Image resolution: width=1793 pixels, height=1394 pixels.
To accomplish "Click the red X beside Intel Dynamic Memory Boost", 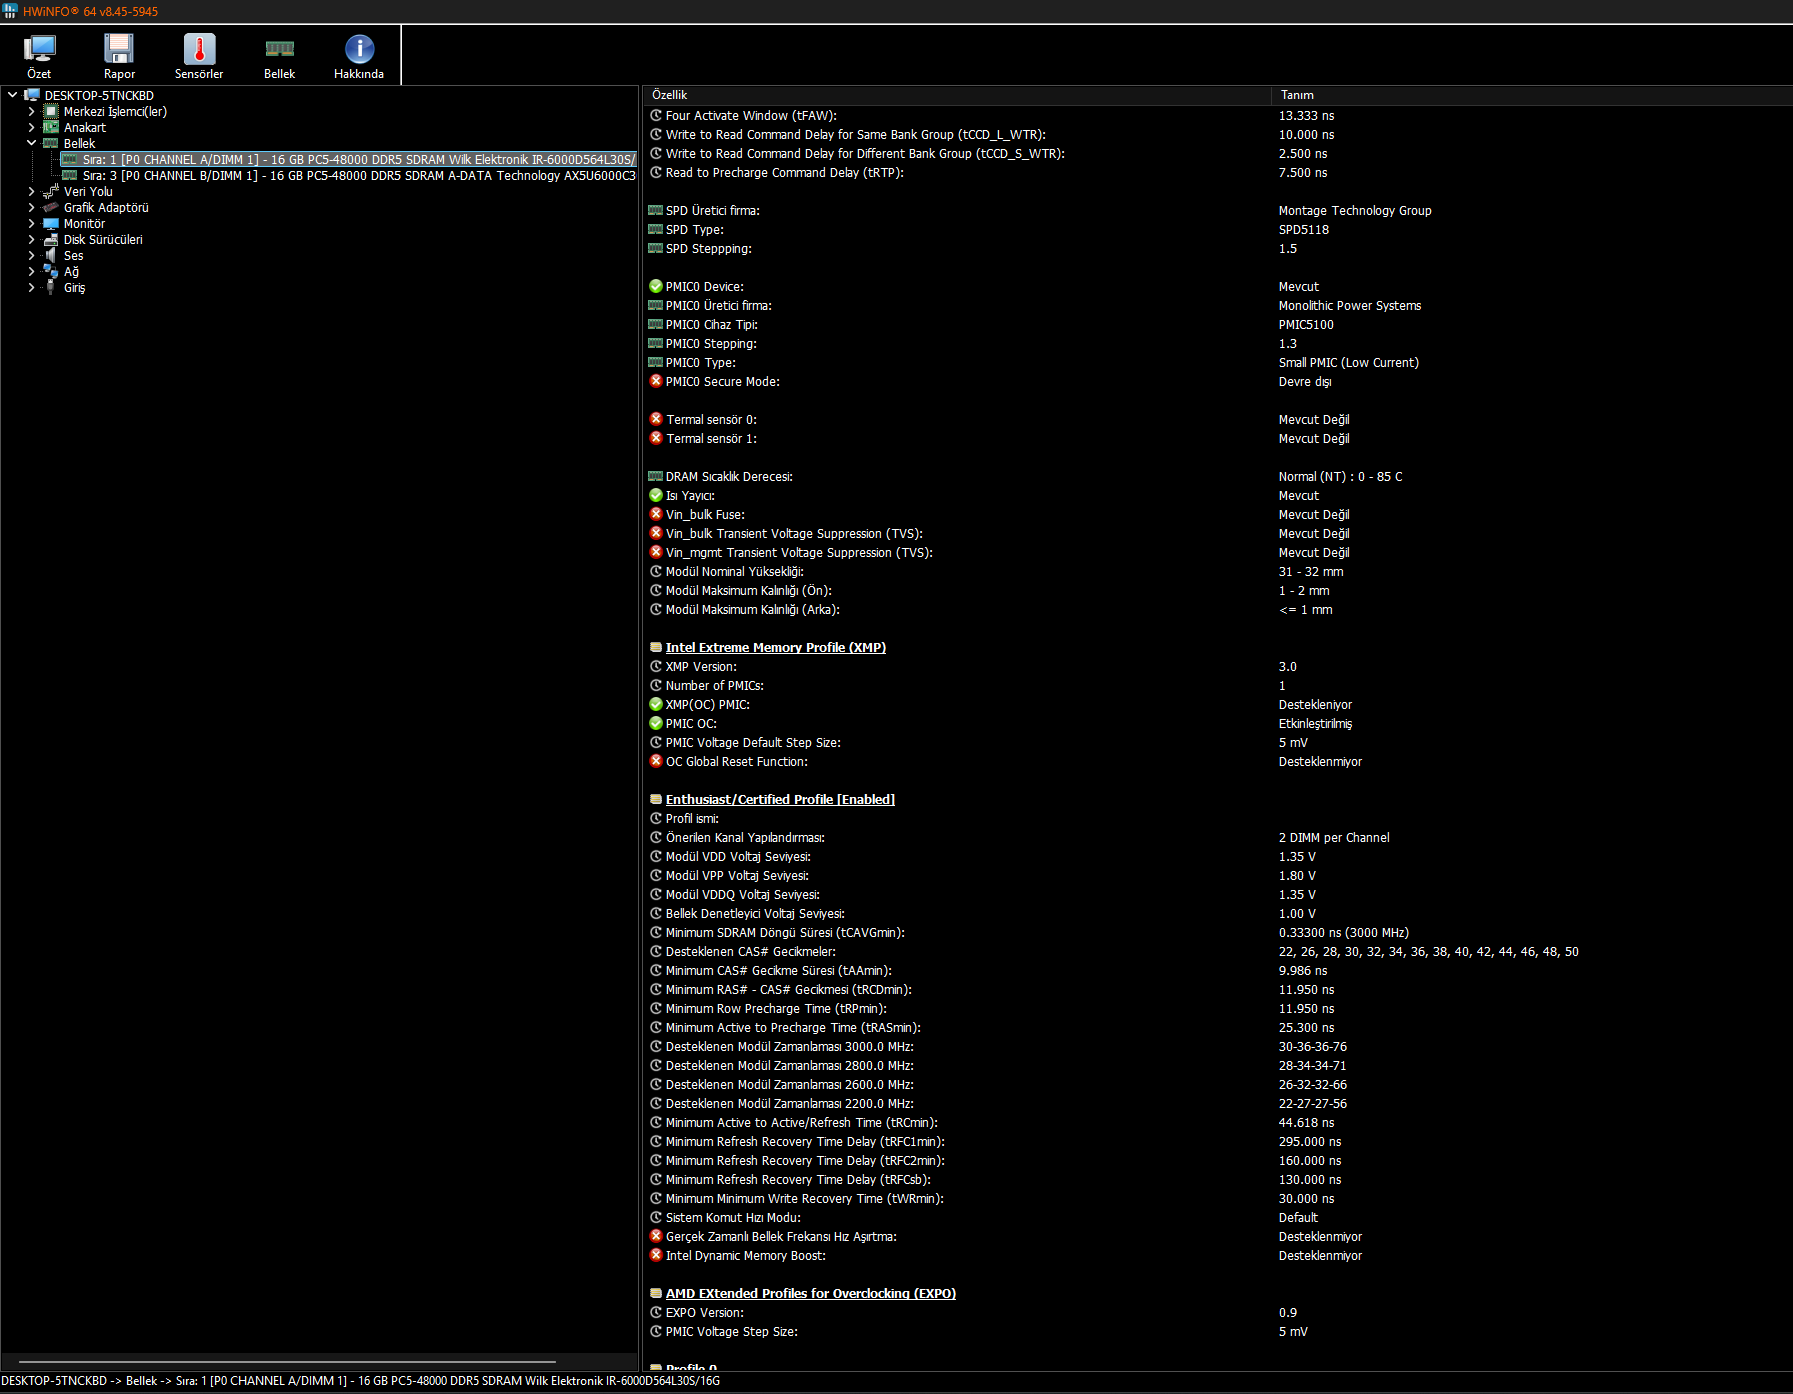I will click(x=656, y=1255).
